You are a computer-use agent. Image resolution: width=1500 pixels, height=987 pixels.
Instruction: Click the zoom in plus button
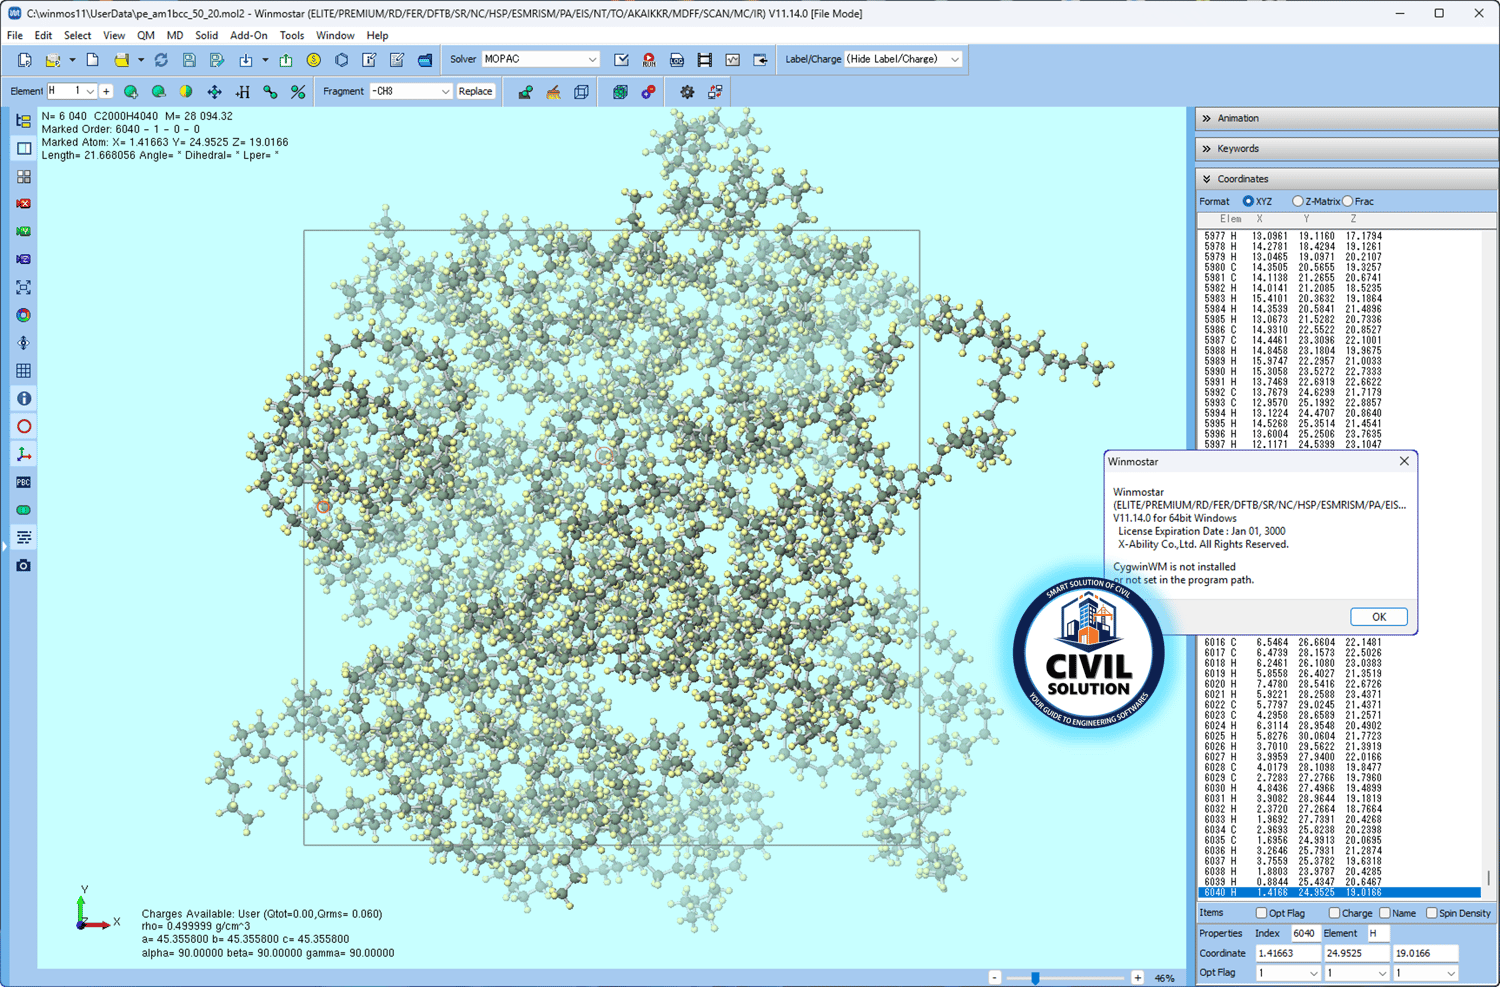pyautogui.click(x=1137, y=978)
